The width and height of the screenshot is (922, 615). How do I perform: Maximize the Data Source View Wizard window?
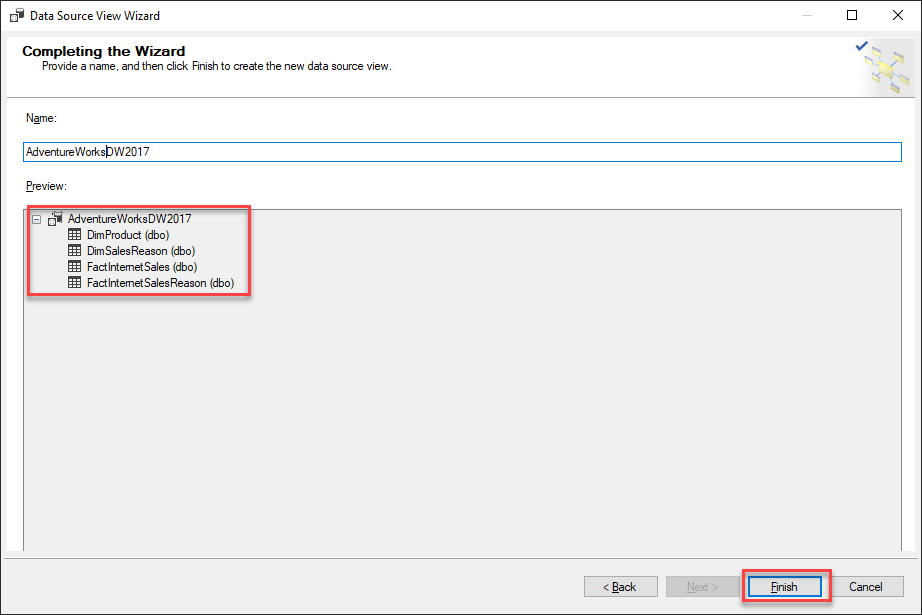[x=851, y=15]
